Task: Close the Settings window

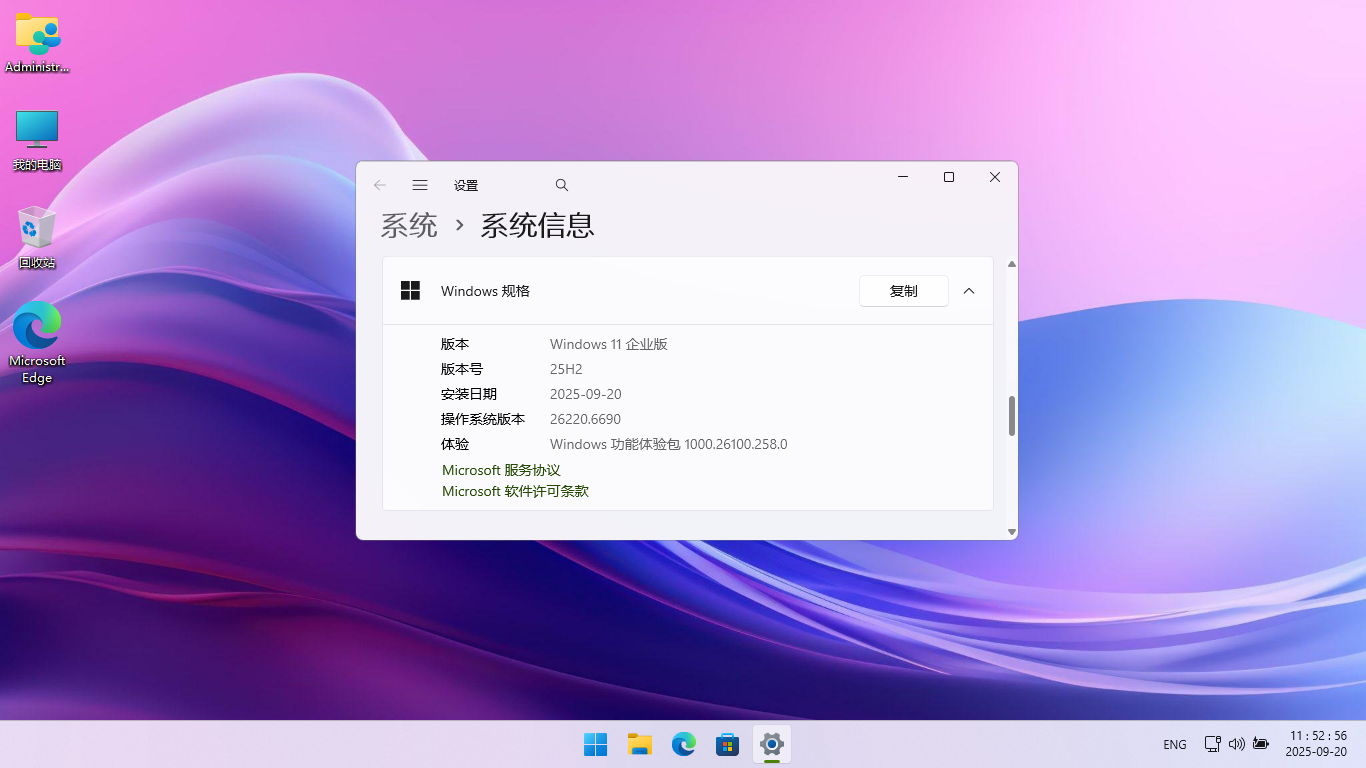Action: tap(995, 177)
